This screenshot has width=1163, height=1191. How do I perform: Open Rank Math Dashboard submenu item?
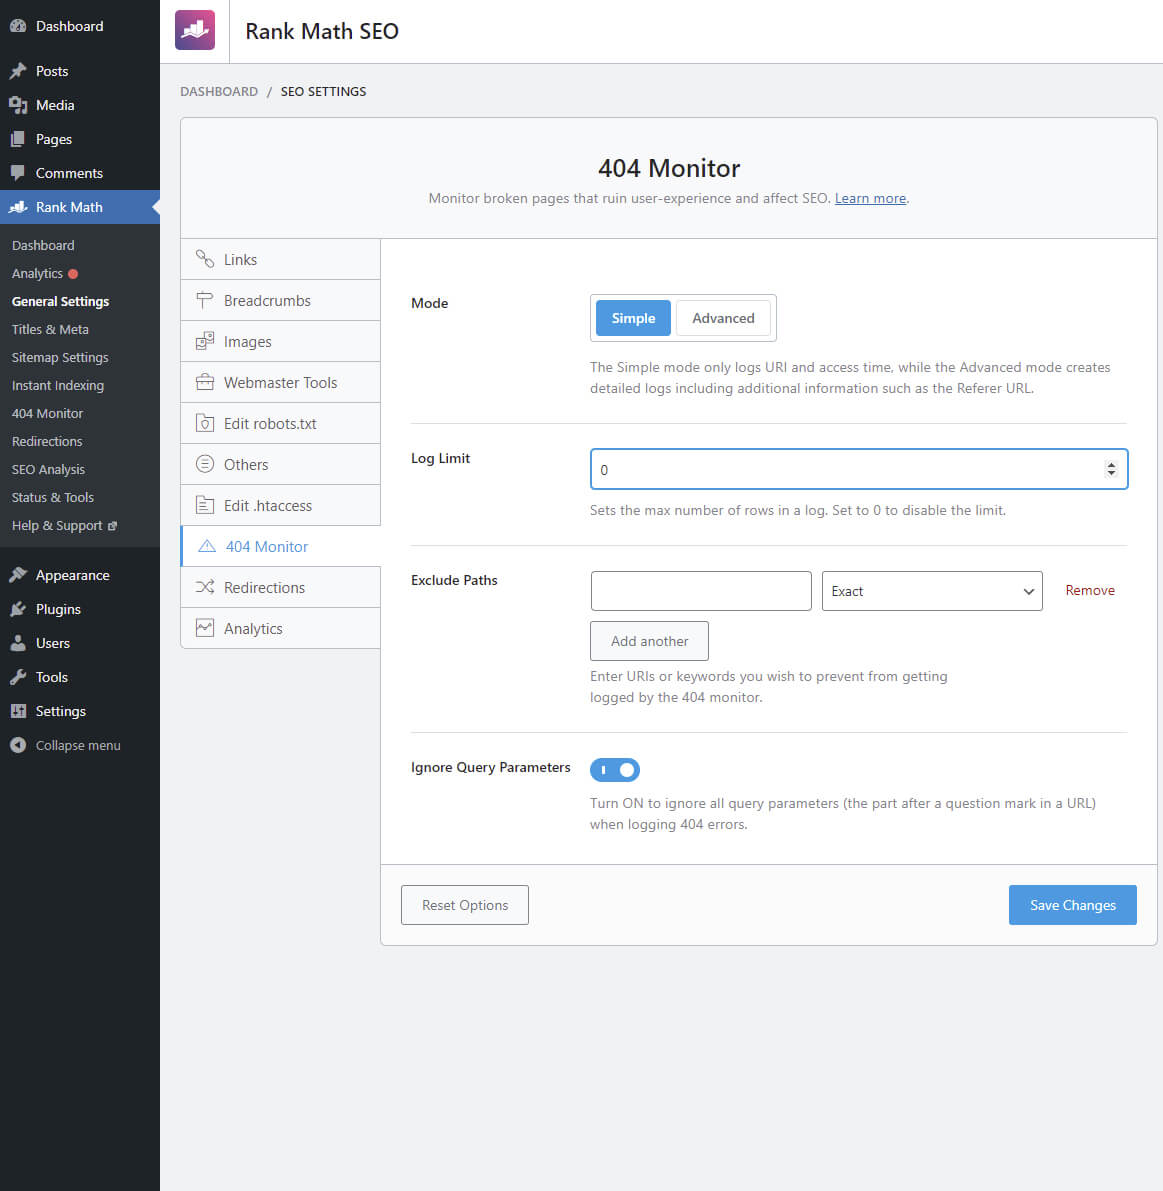tap(43, 245)
